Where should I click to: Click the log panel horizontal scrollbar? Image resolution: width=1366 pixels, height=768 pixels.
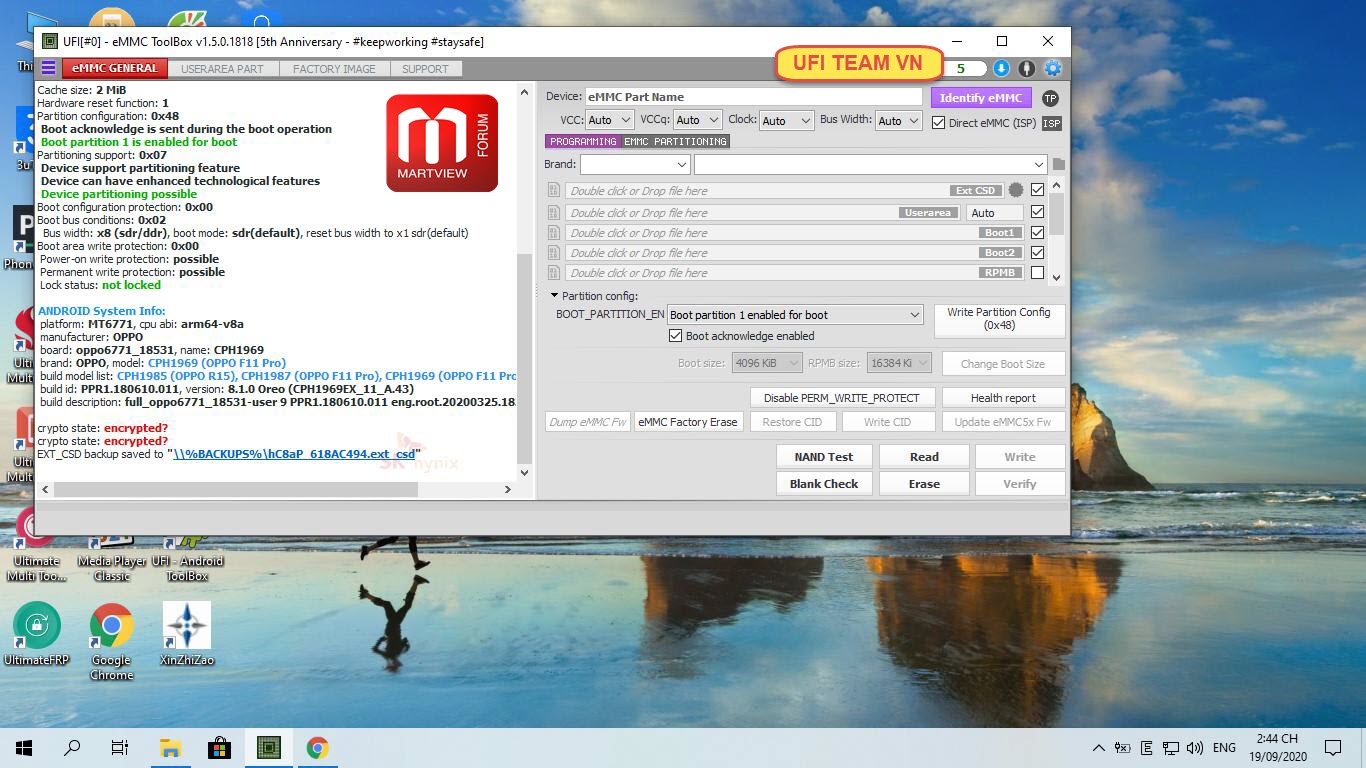tap(234, 489)
